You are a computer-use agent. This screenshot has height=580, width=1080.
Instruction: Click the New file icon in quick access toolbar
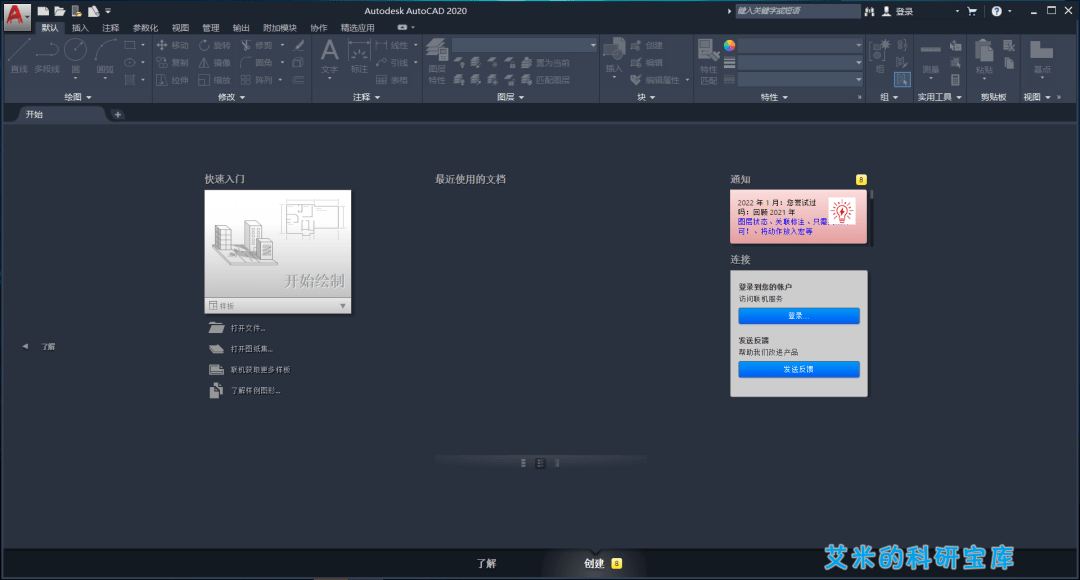click(43, 11)
